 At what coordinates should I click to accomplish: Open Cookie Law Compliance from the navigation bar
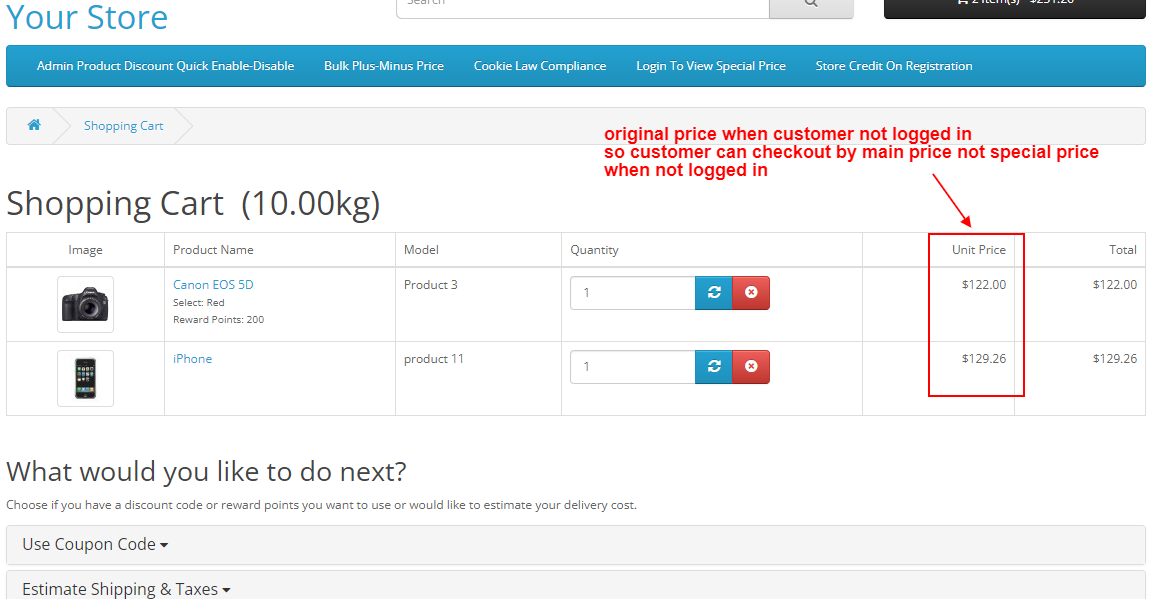[x=540, y=65]
